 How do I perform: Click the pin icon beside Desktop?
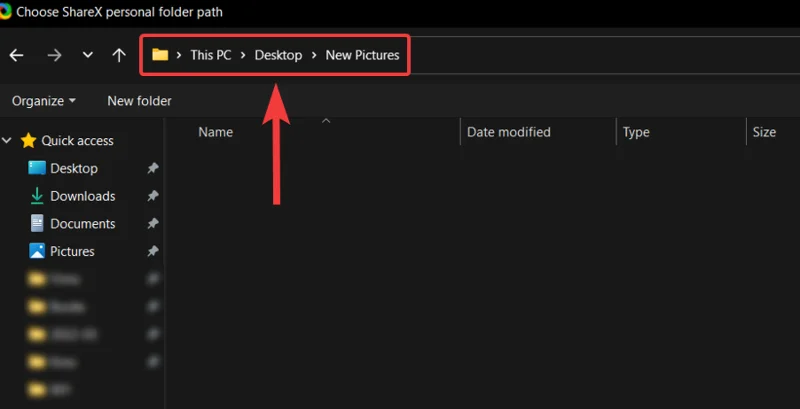[x=153, y=168]
